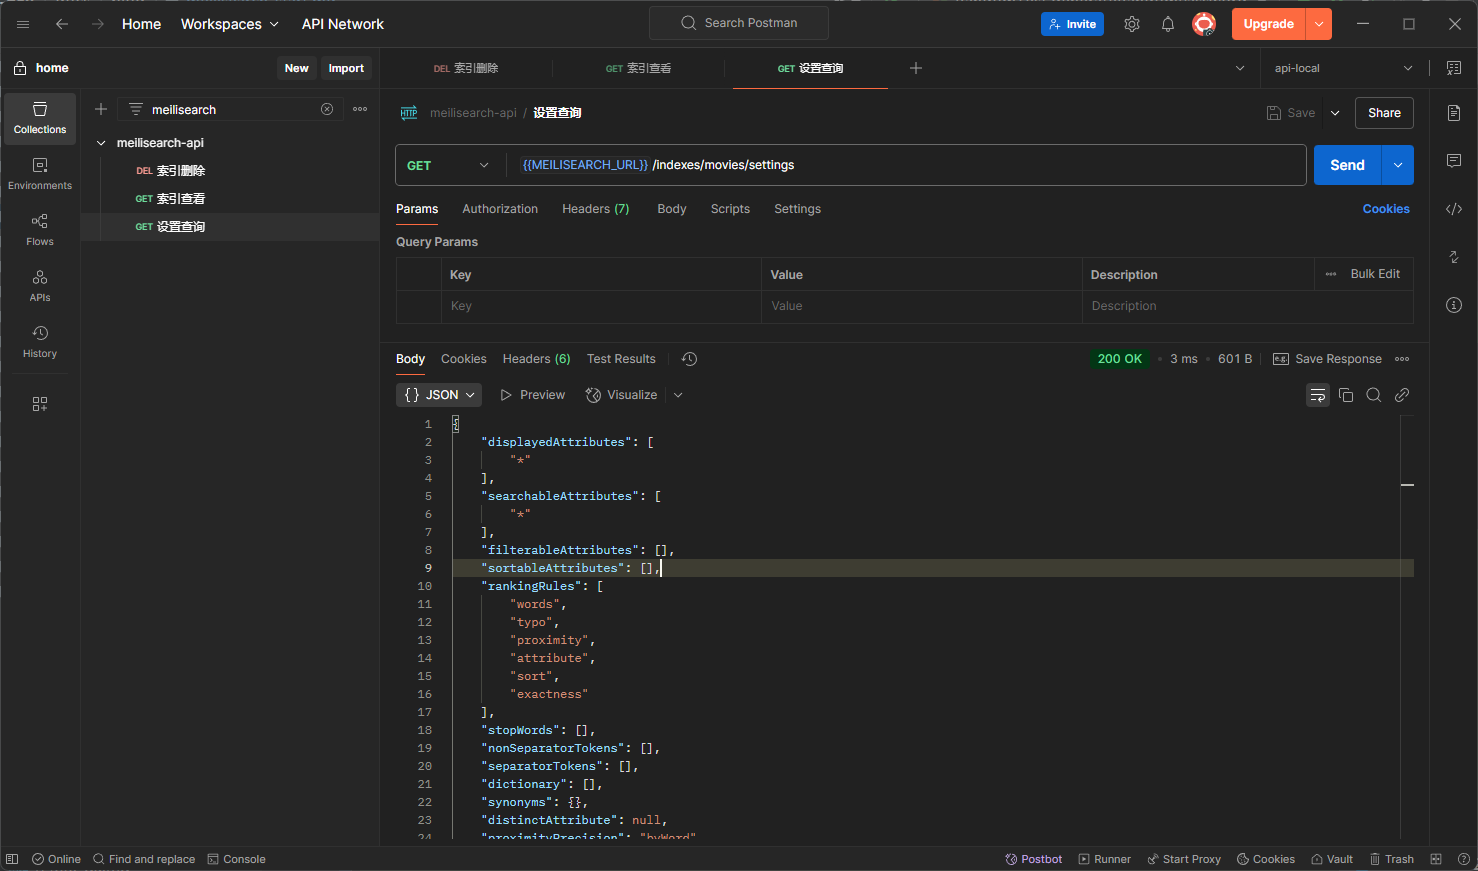The height and width of the screenshot is (871, 1478).
Task: Open the Collections sidebar panel
Action: point(39,118)
